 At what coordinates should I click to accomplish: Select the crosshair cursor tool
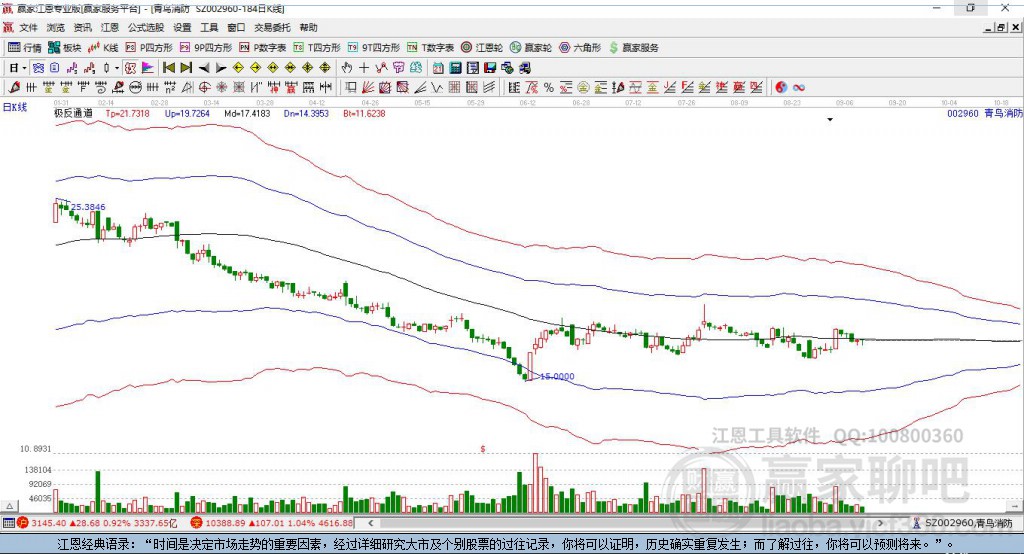(364, 68)
